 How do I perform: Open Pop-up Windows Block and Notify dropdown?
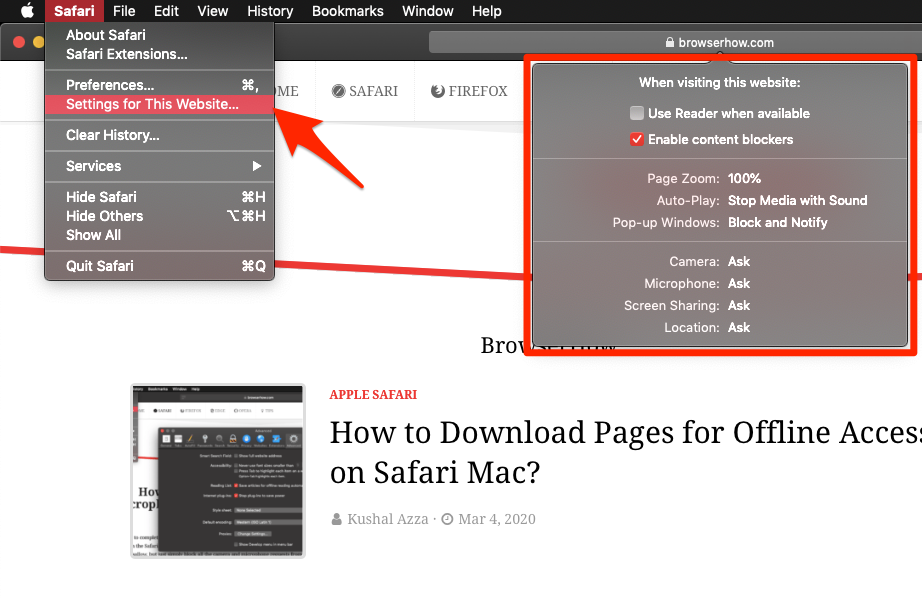pos(777,223)
